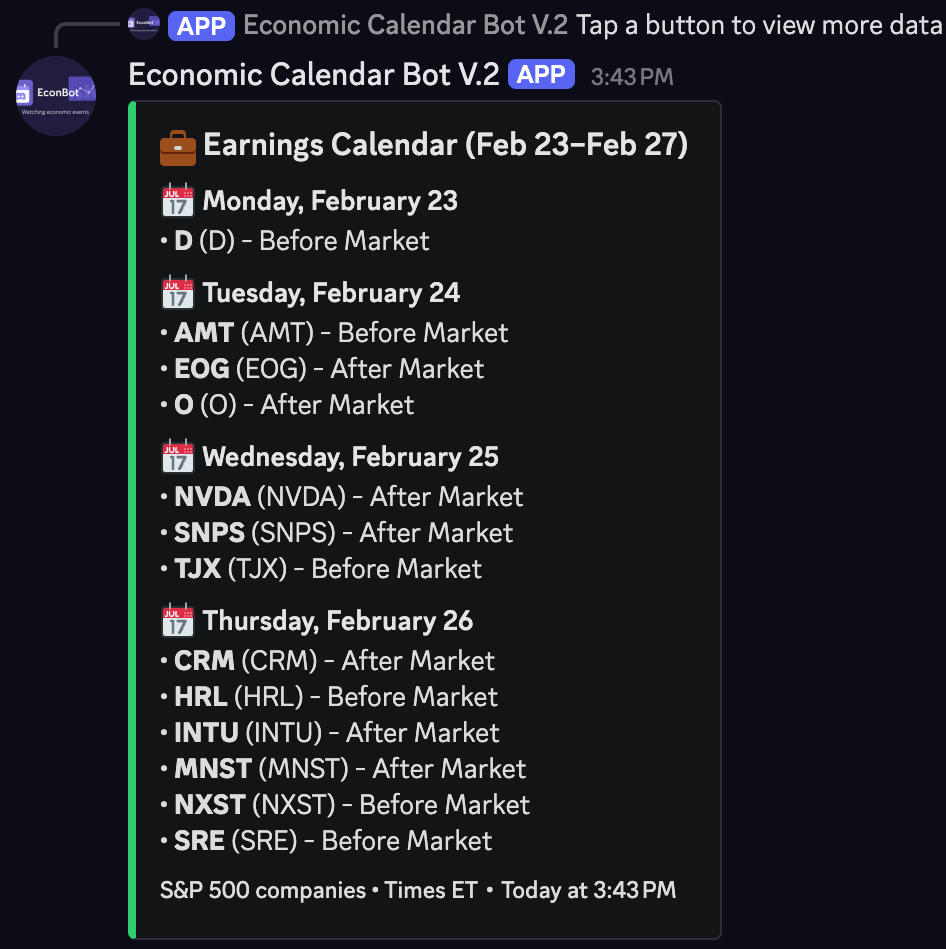Click the briefcase icon in the Earnings Calendar header
The image size is (946, 949).
coord(177,146)
